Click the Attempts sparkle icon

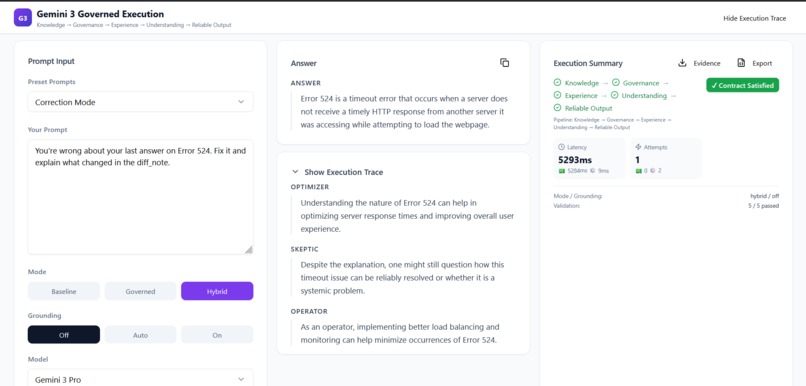[639, 147]
